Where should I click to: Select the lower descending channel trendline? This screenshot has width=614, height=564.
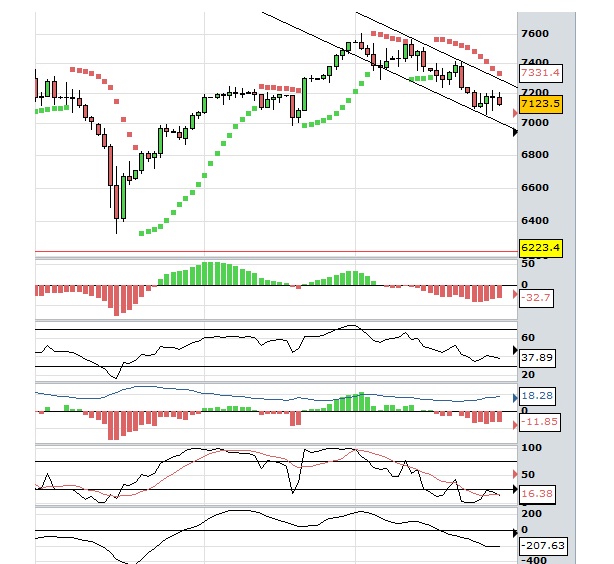click(388, 70)
